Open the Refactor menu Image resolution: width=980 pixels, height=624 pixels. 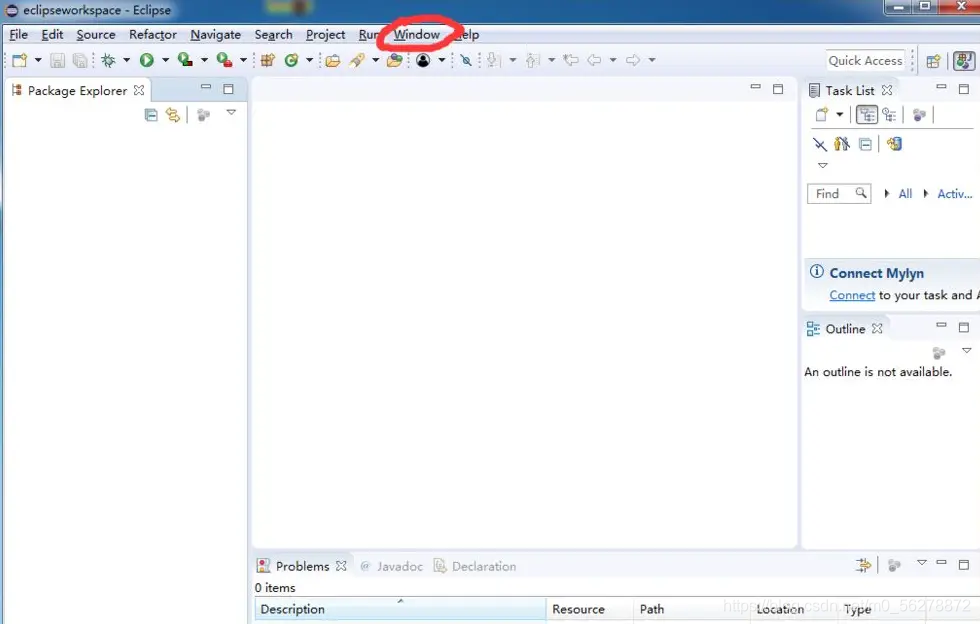click(x=152, y=34)
